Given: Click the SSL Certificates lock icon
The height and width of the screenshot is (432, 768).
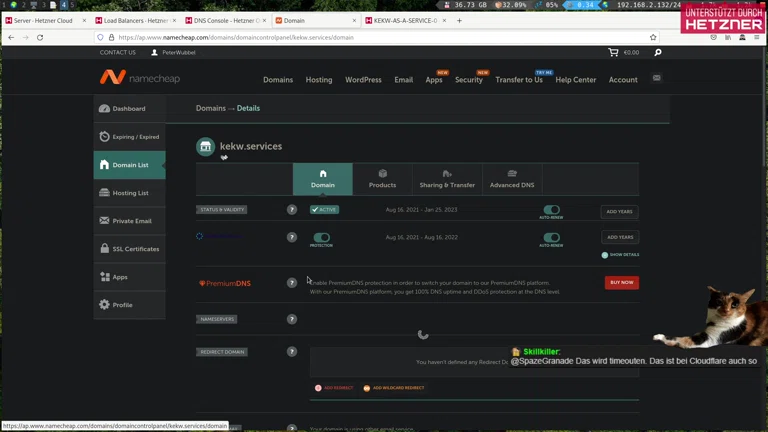Looking at the screenshot, I should (104, 248).
